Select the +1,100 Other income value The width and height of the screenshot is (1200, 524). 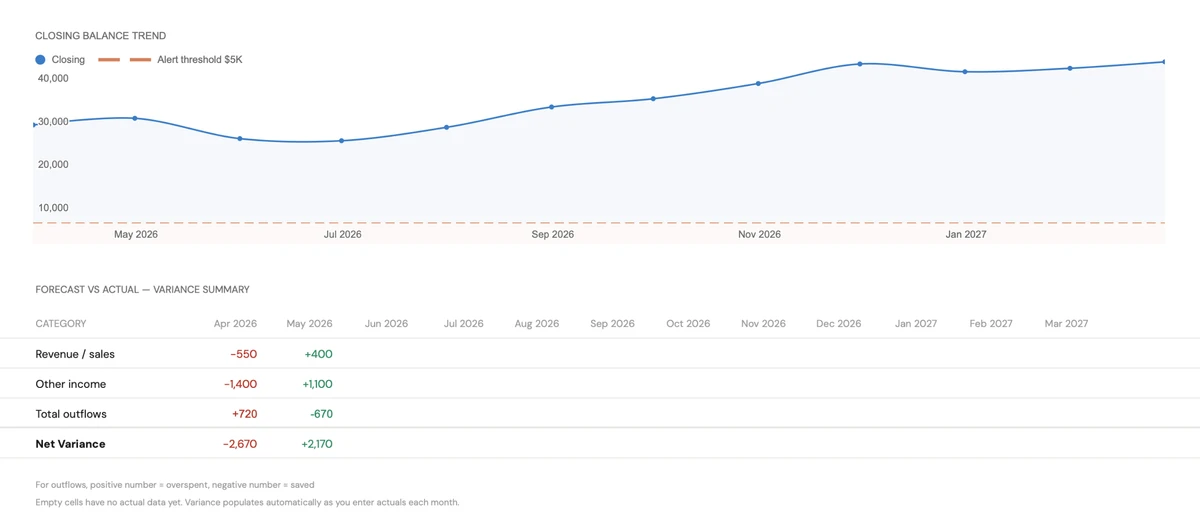317,384
